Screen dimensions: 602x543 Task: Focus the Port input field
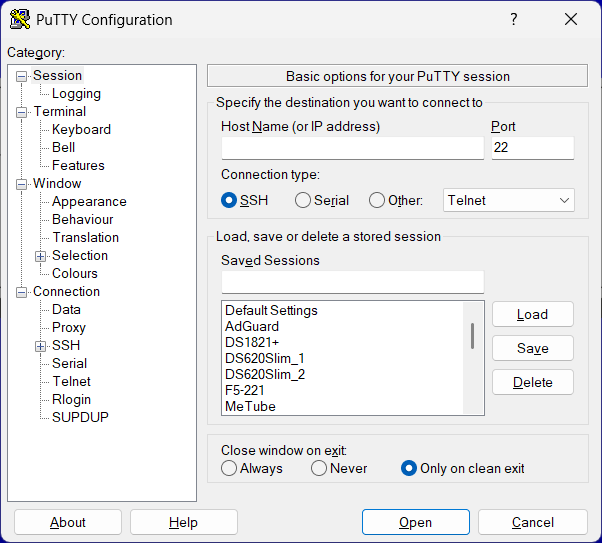[533, 148]
